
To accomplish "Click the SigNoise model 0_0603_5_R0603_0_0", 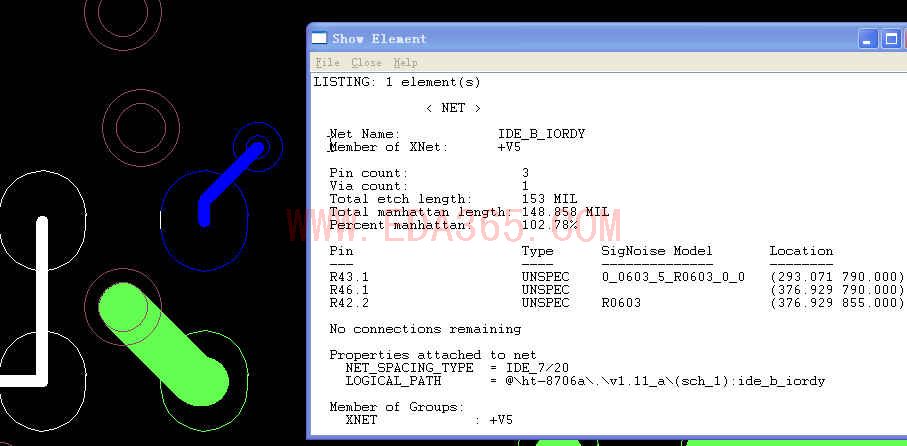I will (673, 277).
